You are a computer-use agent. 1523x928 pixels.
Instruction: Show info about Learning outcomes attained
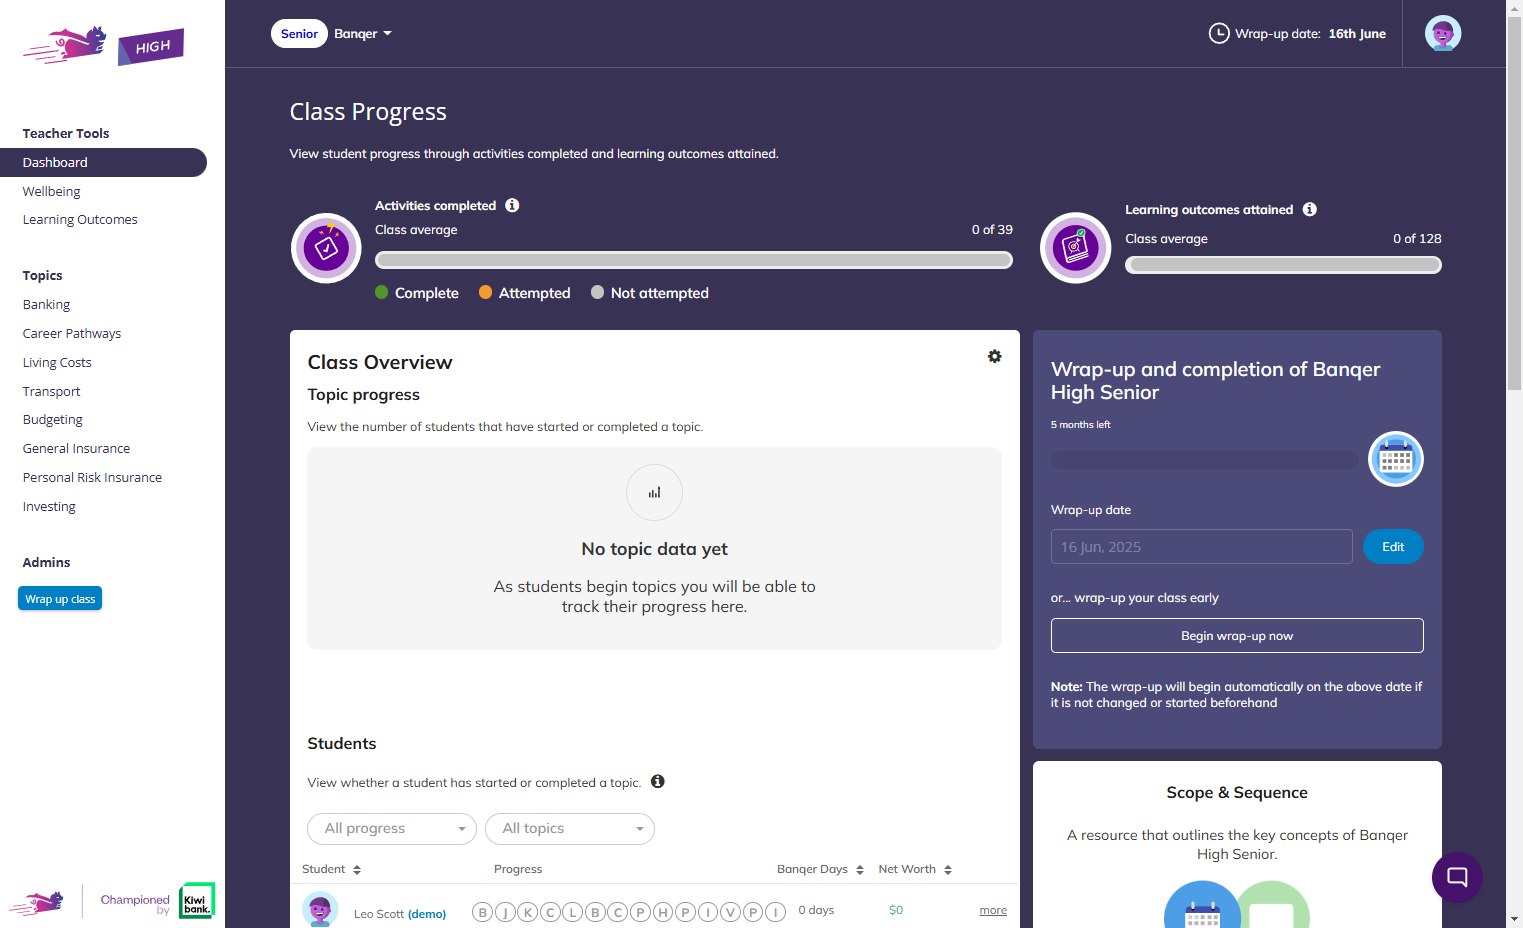1310,209
